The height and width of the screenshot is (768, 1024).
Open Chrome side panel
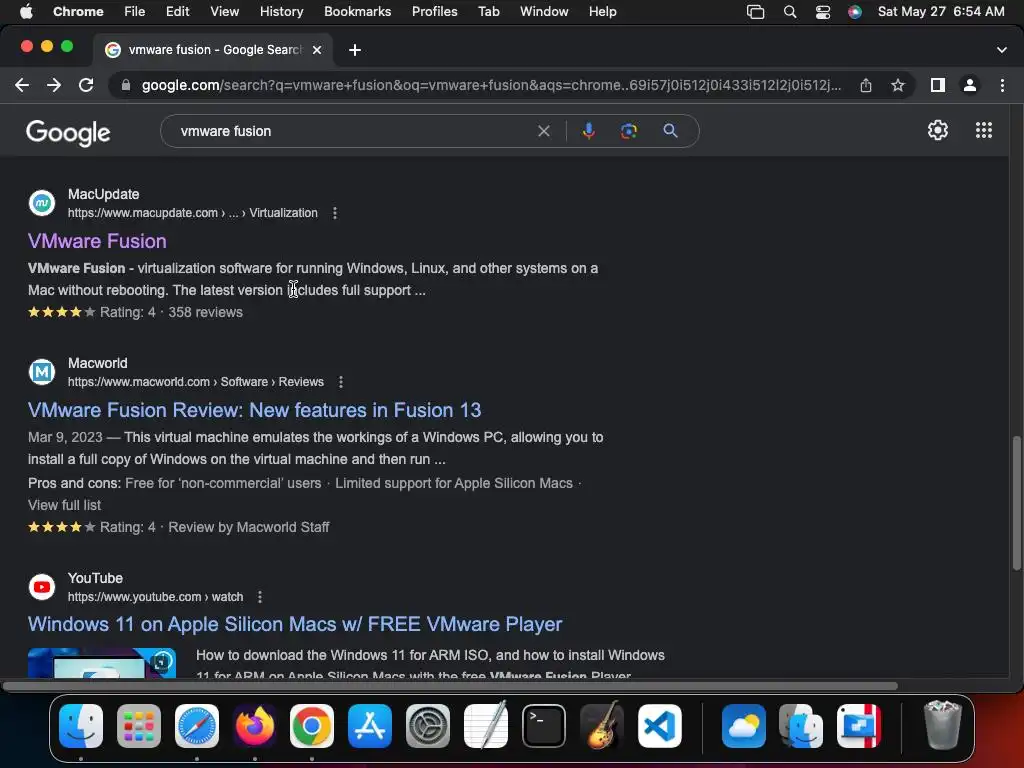pyautogui.click(x=938, y=85)
